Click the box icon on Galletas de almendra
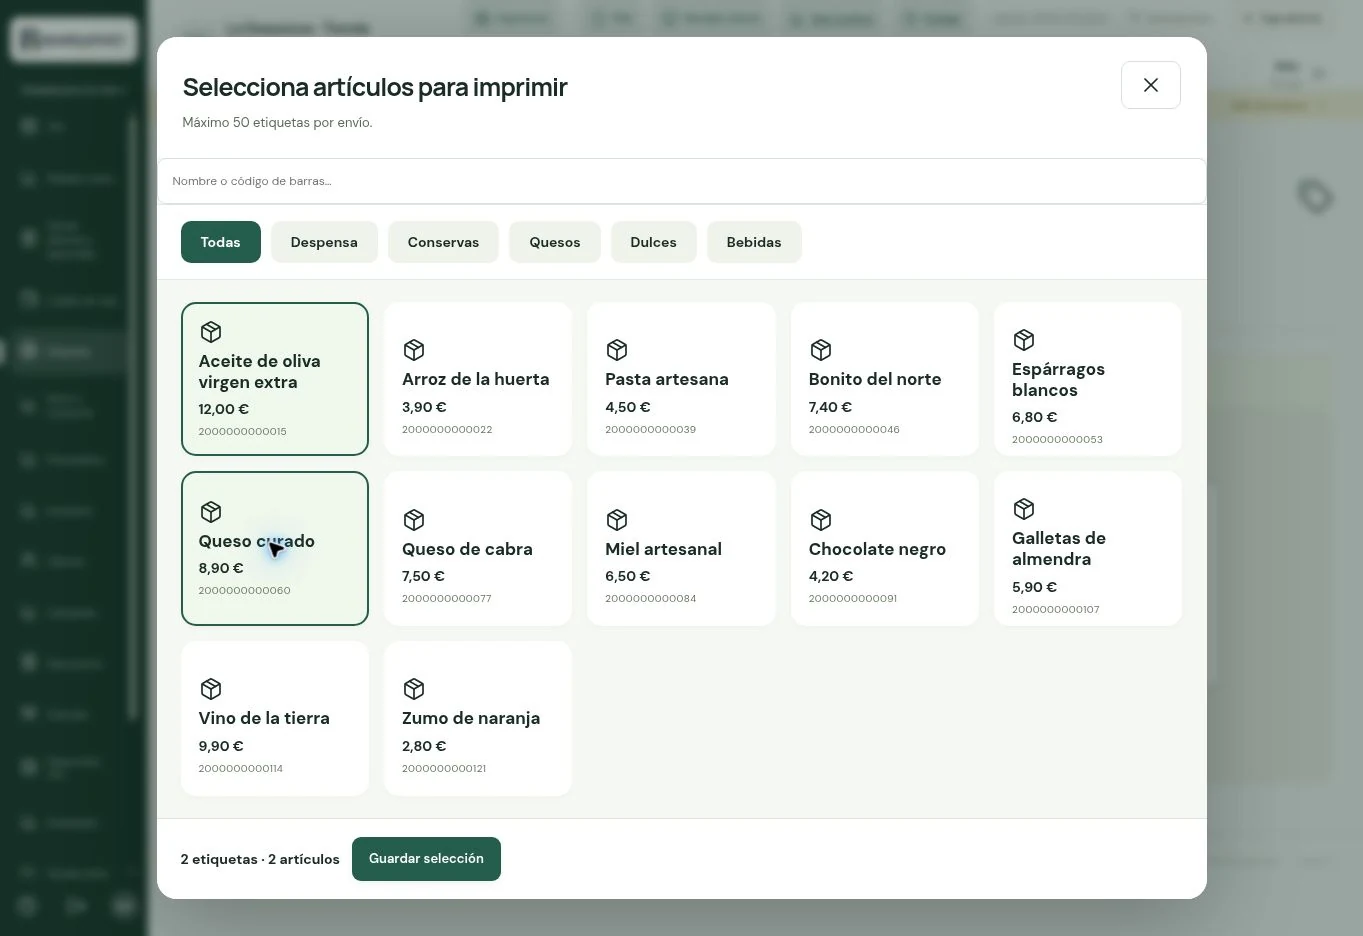 [1024, 509]
